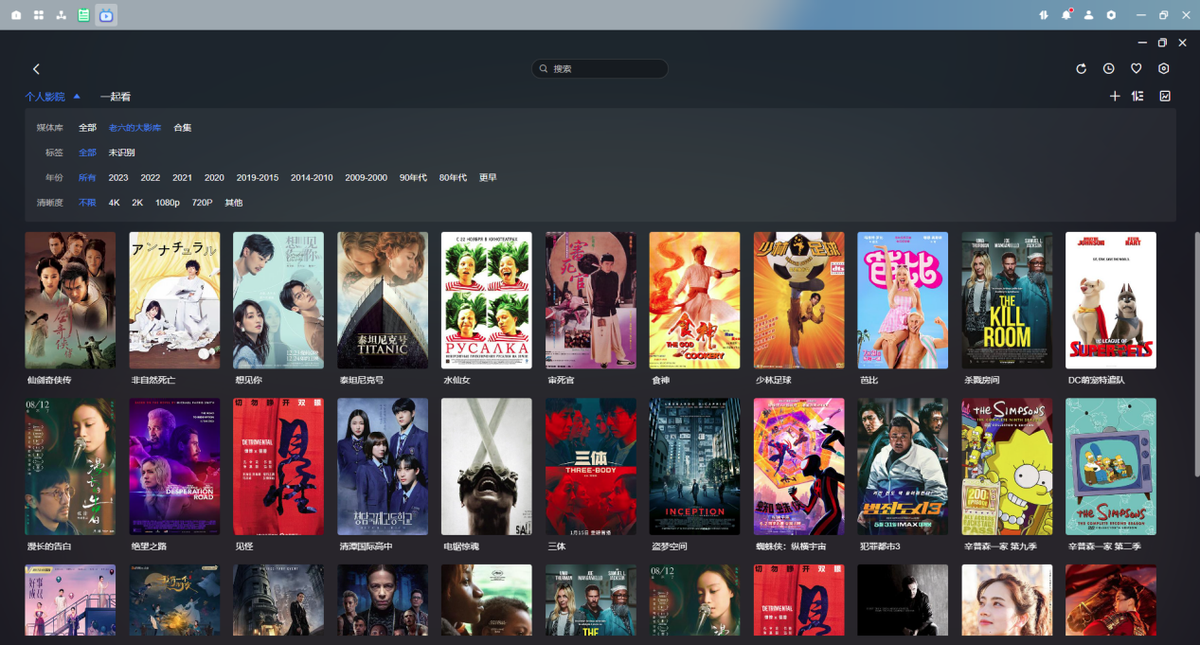Click 犯罪都市3 title text
The image size is (1200, 645).
(881, 547)
